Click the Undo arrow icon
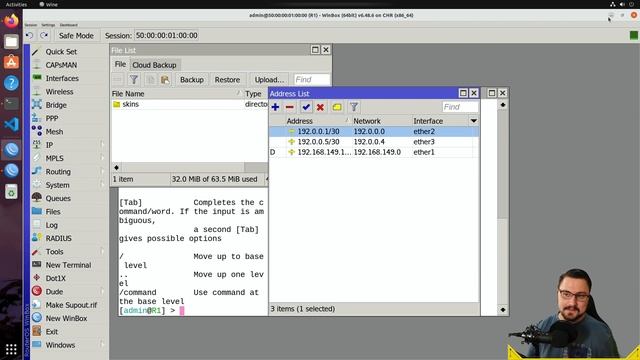This screenshot has width=640, height=360. [x=29, y=36]
